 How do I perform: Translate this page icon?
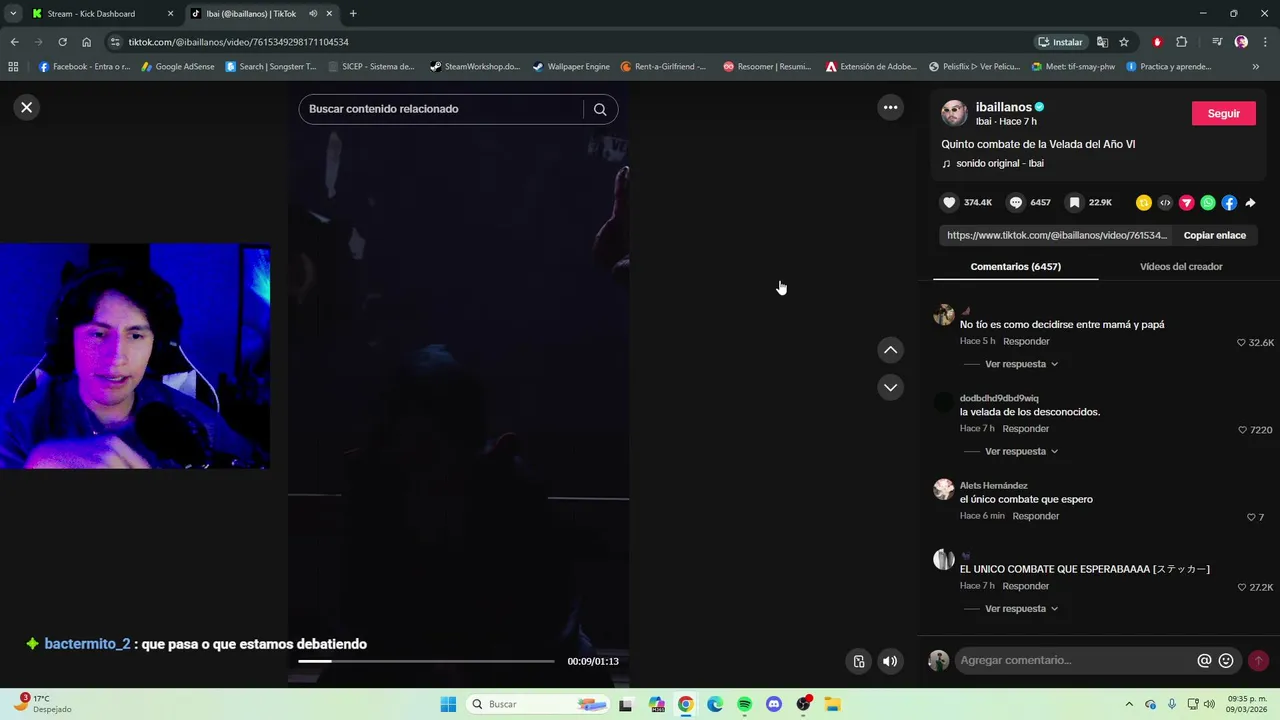[x=1102, y=42]
